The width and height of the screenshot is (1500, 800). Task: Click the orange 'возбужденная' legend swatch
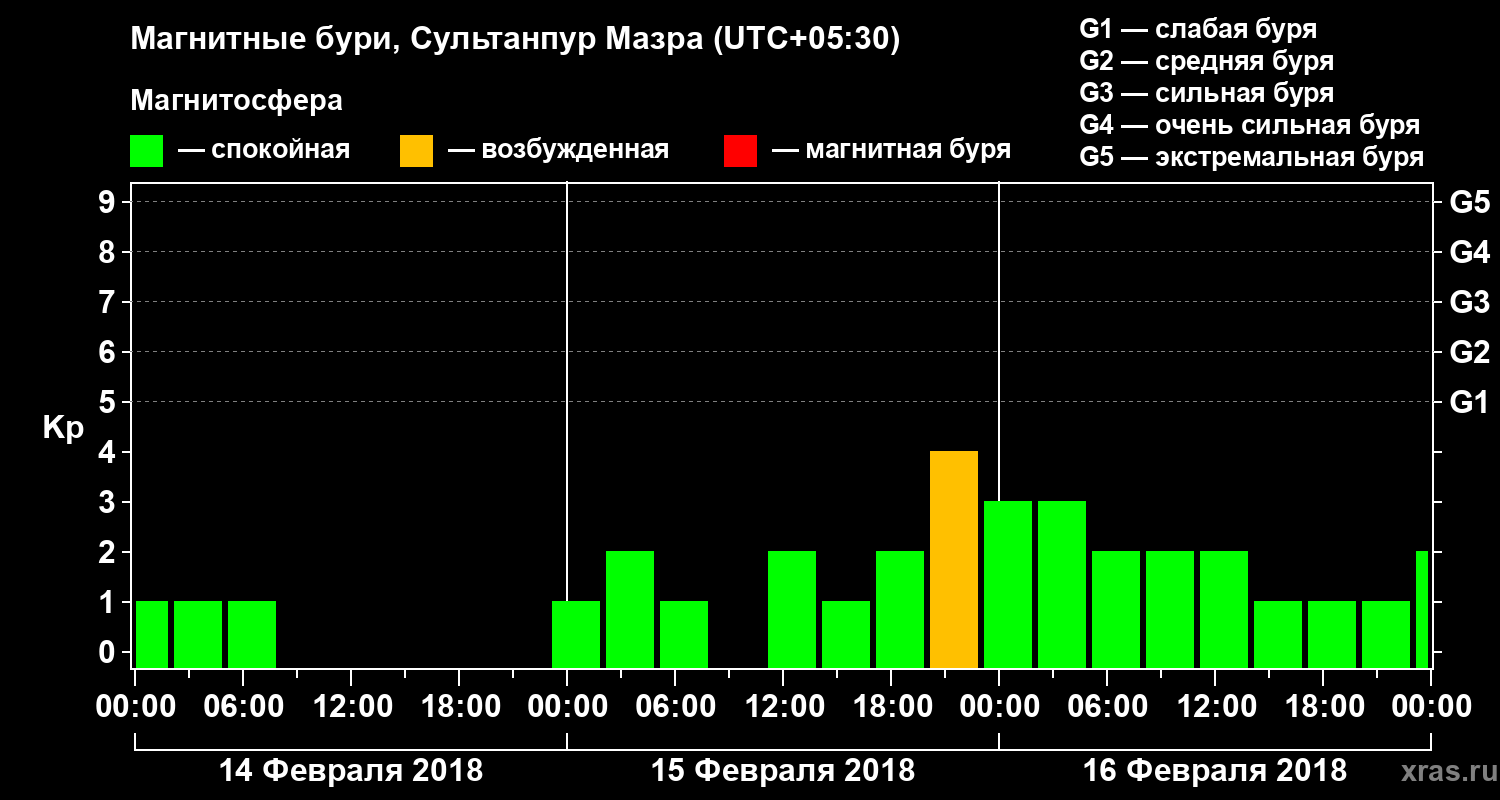416,151
